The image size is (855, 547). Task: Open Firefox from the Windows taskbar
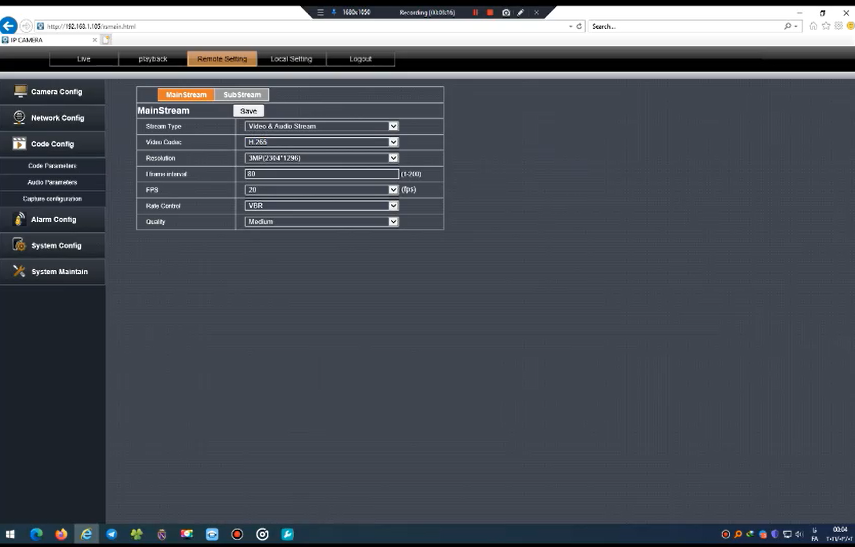[61, 534]
